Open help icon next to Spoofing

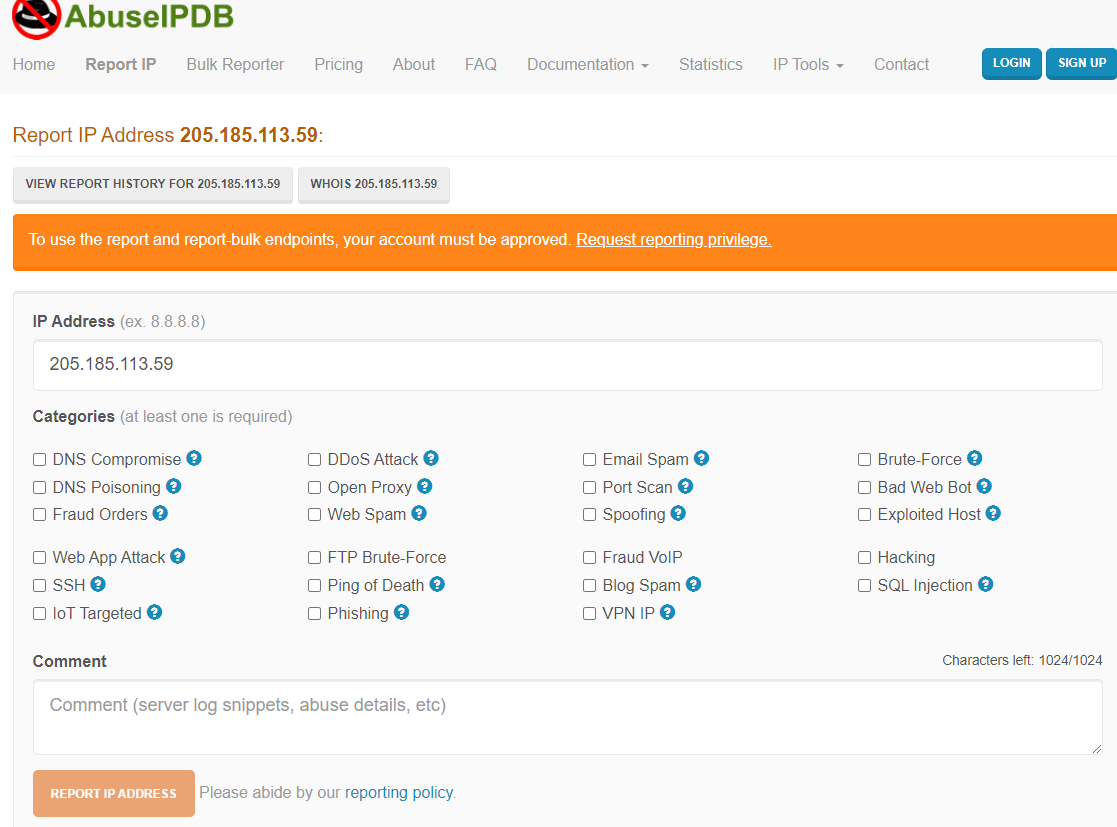678,513
